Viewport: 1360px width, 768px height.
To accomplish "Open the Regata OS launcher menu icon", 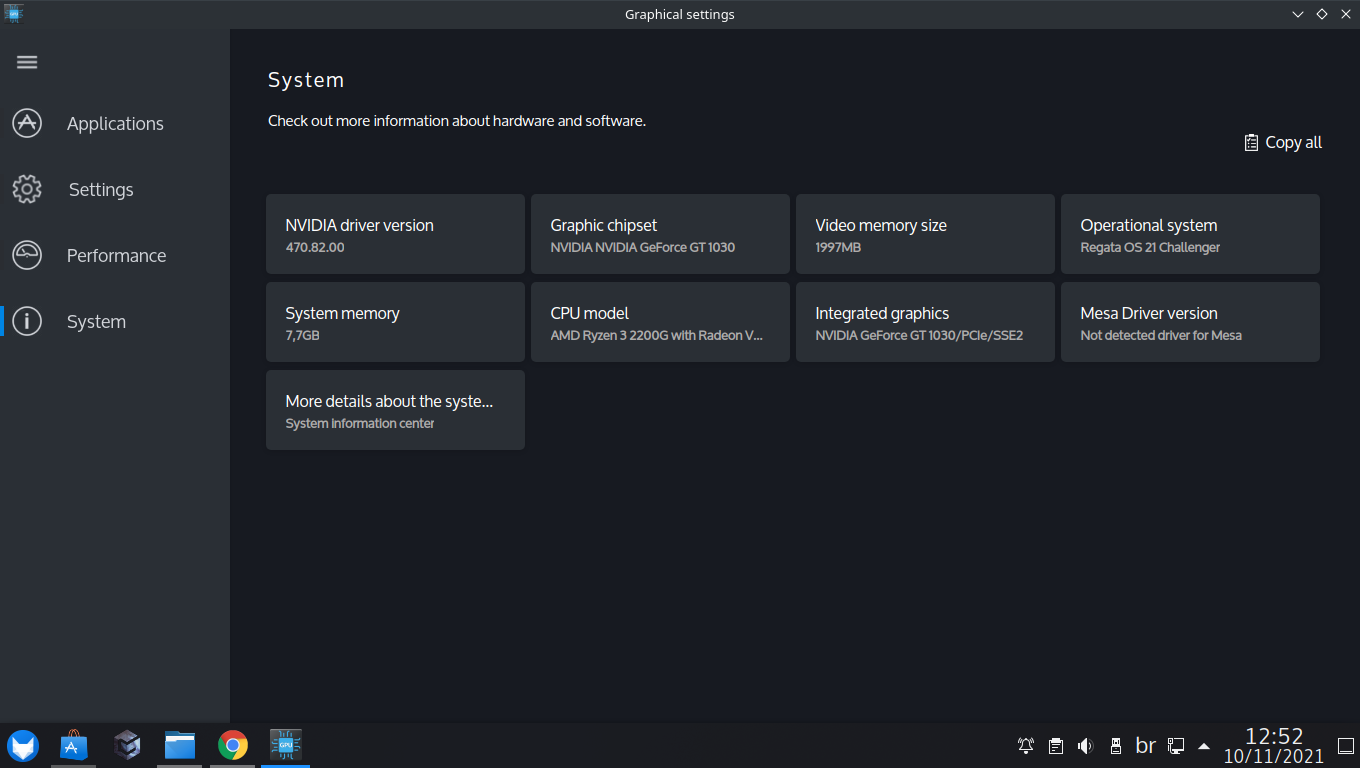I will coord(23,746).
